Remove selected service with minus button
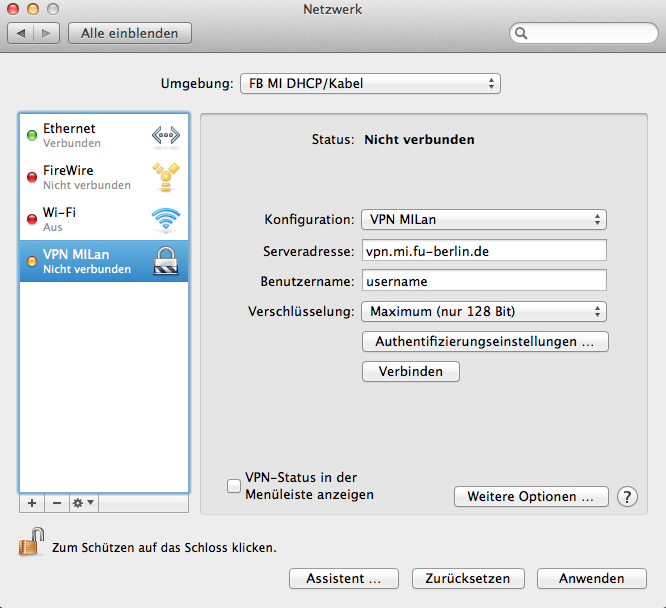This screenshot has height=608, width=666. pyautogui.click(x=56, y=502)
